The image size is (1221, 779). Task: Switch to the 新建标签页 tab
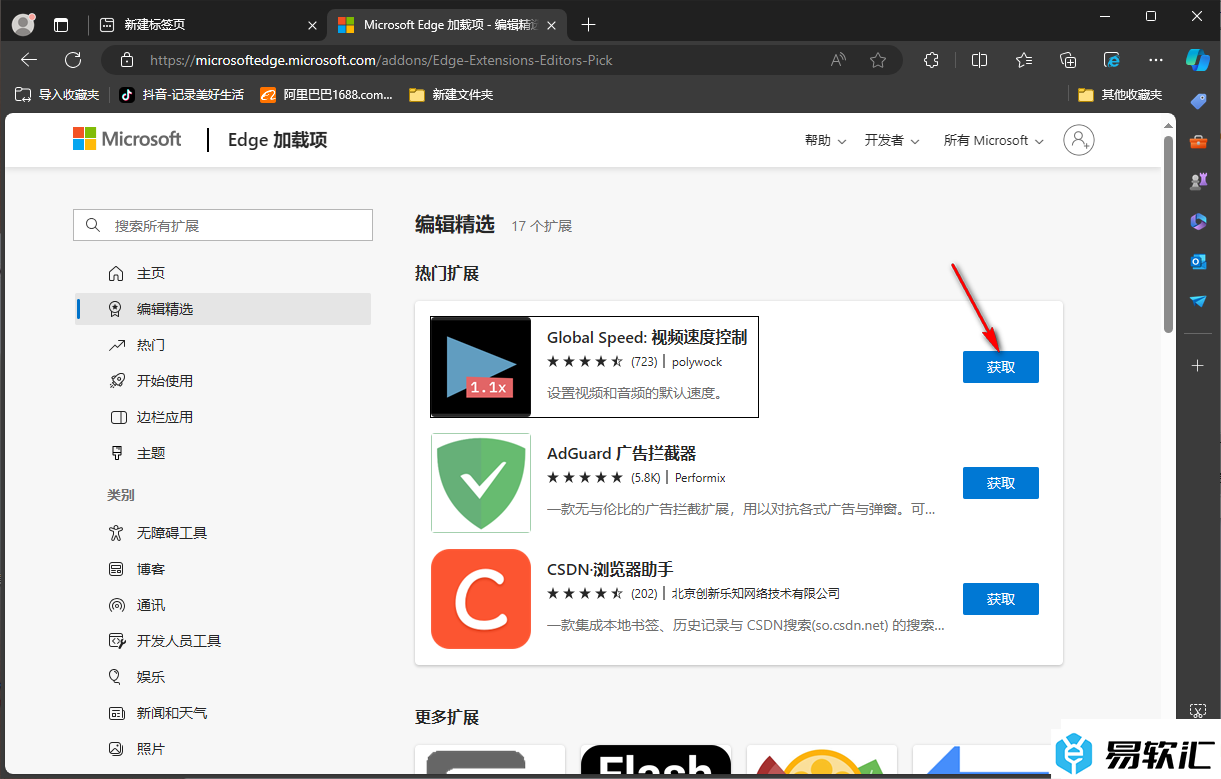pos(208,24)
